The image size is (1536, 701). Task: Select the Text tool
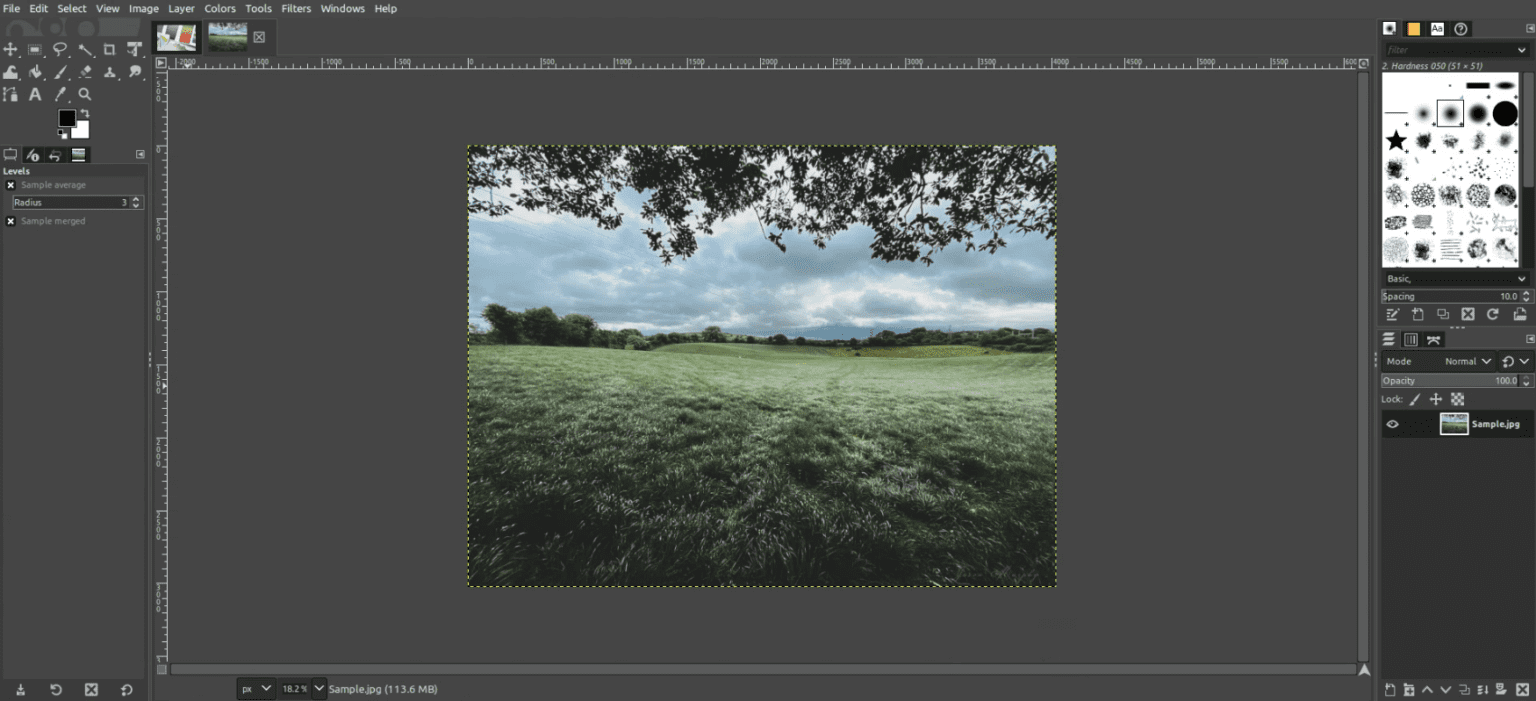point(35,94)
